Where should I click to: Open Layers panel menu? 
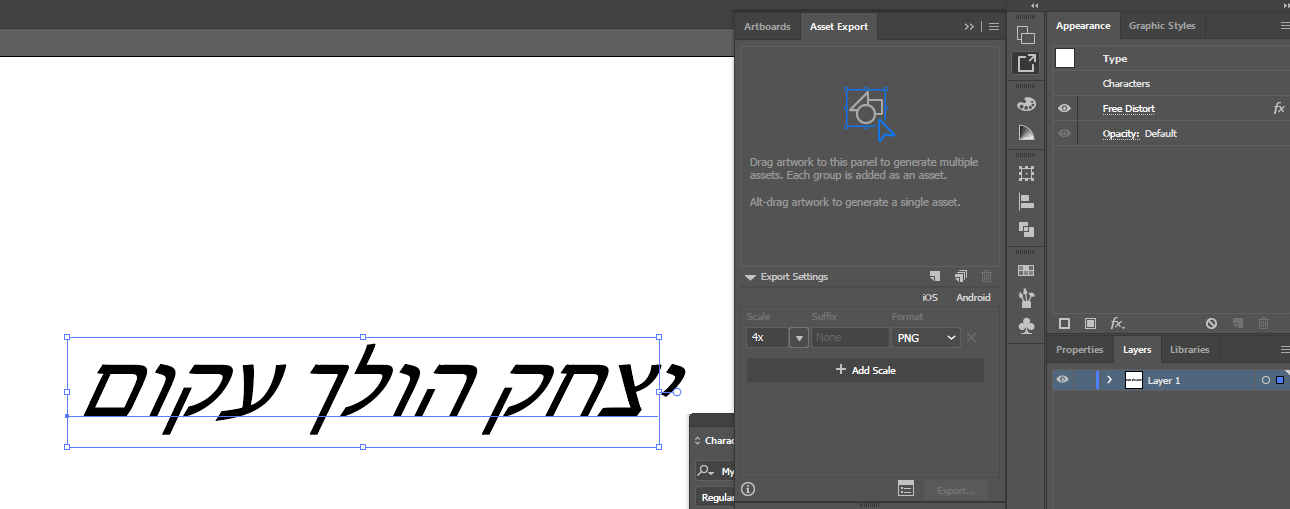pos(1285,350)
